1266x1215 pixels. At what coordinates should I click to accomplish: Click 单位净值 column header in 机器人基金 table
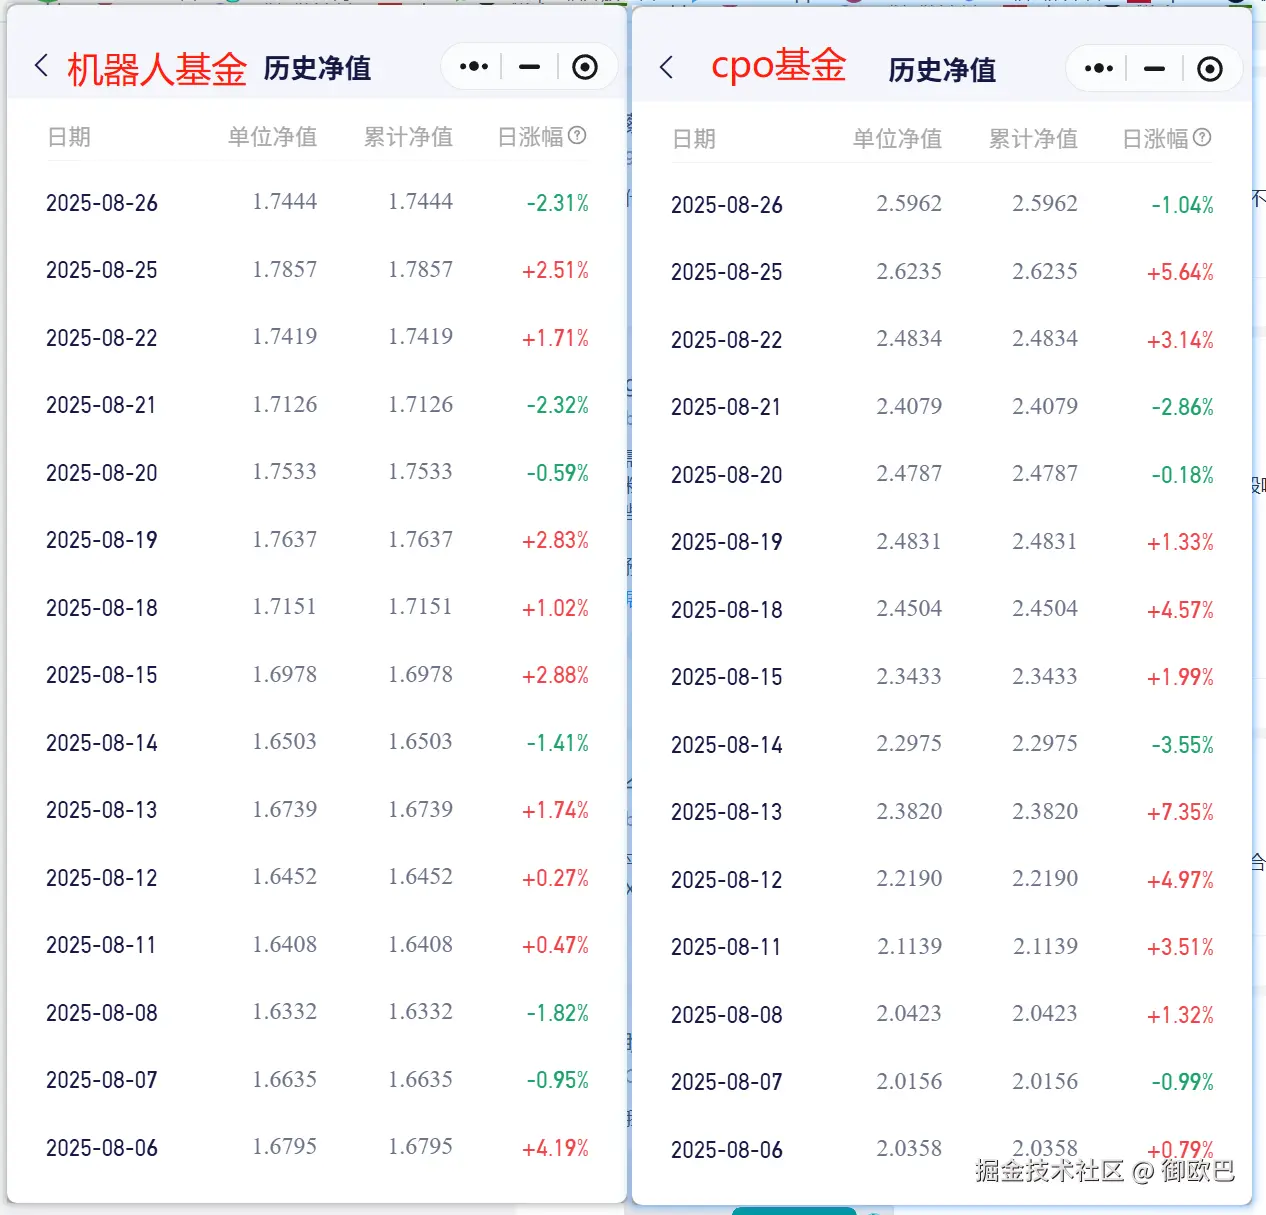pyautogui.click(x=272, y=137)
